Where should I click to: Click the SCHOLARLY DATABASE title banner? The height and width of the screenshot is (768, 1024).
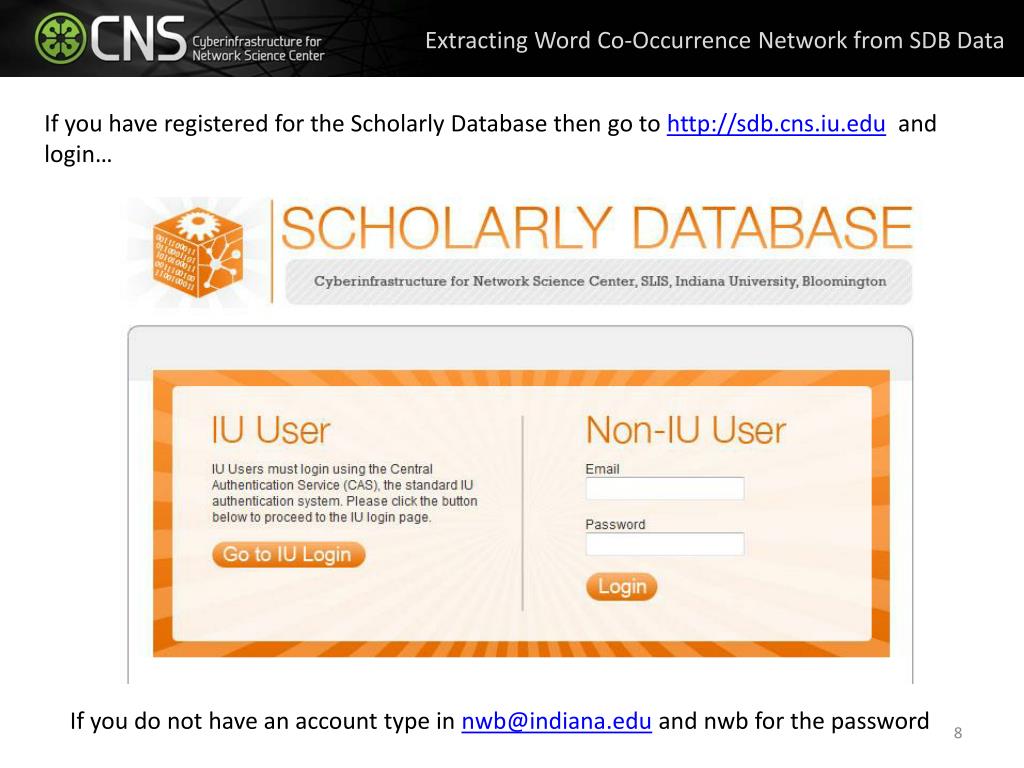coord(596,227)
